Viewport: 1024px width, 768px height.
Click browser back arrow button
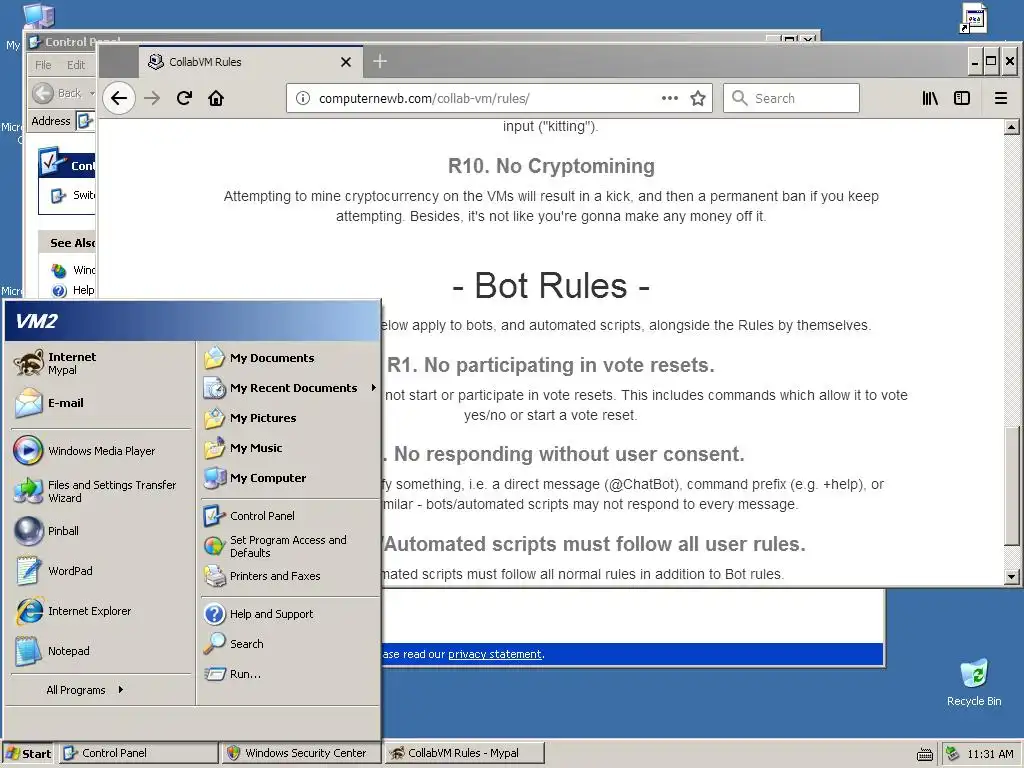[119, 99]
